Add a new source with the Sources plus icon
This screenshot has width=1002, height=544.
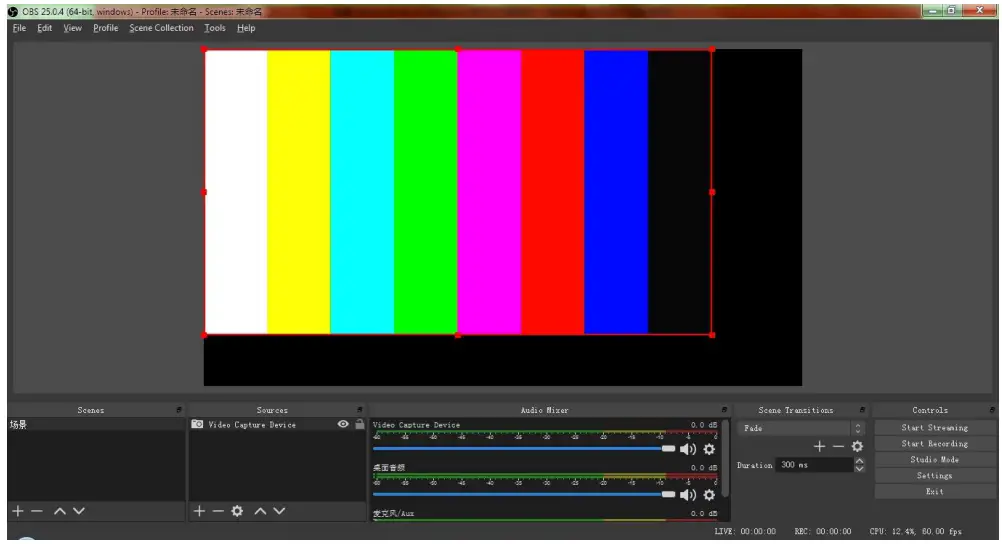point(199,511)
